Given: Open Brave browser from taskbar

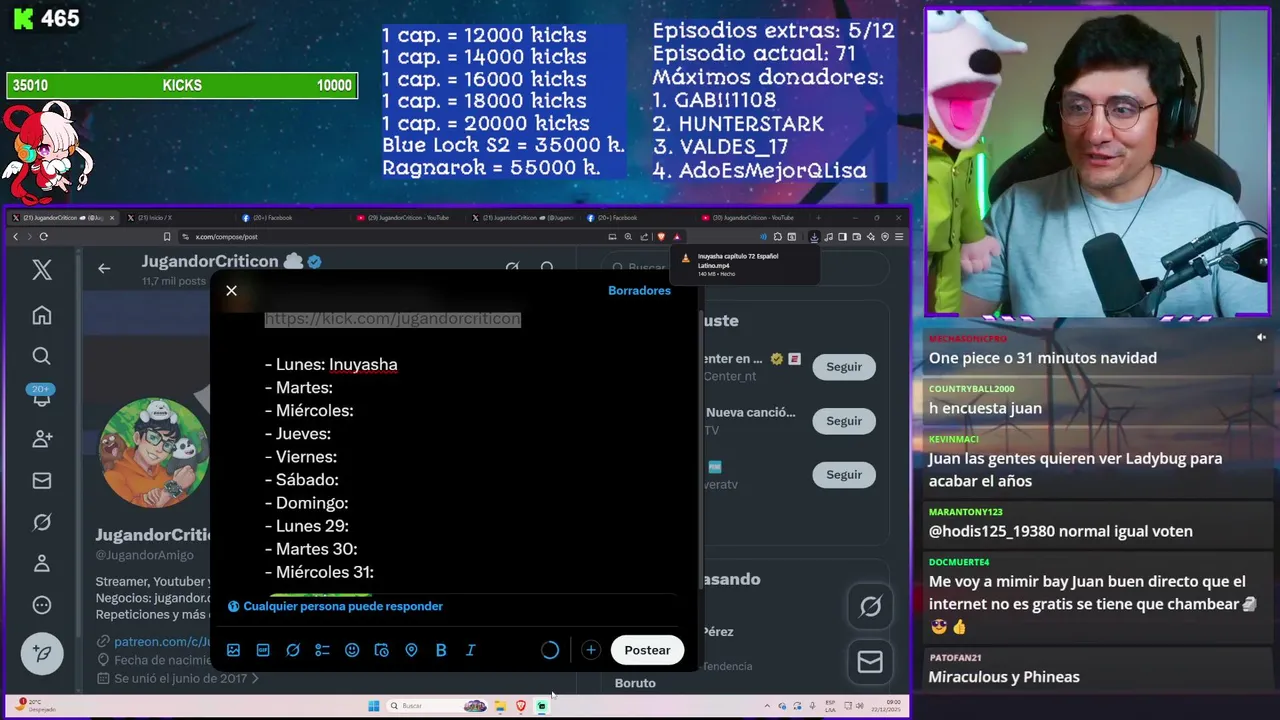Looking at the screenshot, I should (521, 706).
